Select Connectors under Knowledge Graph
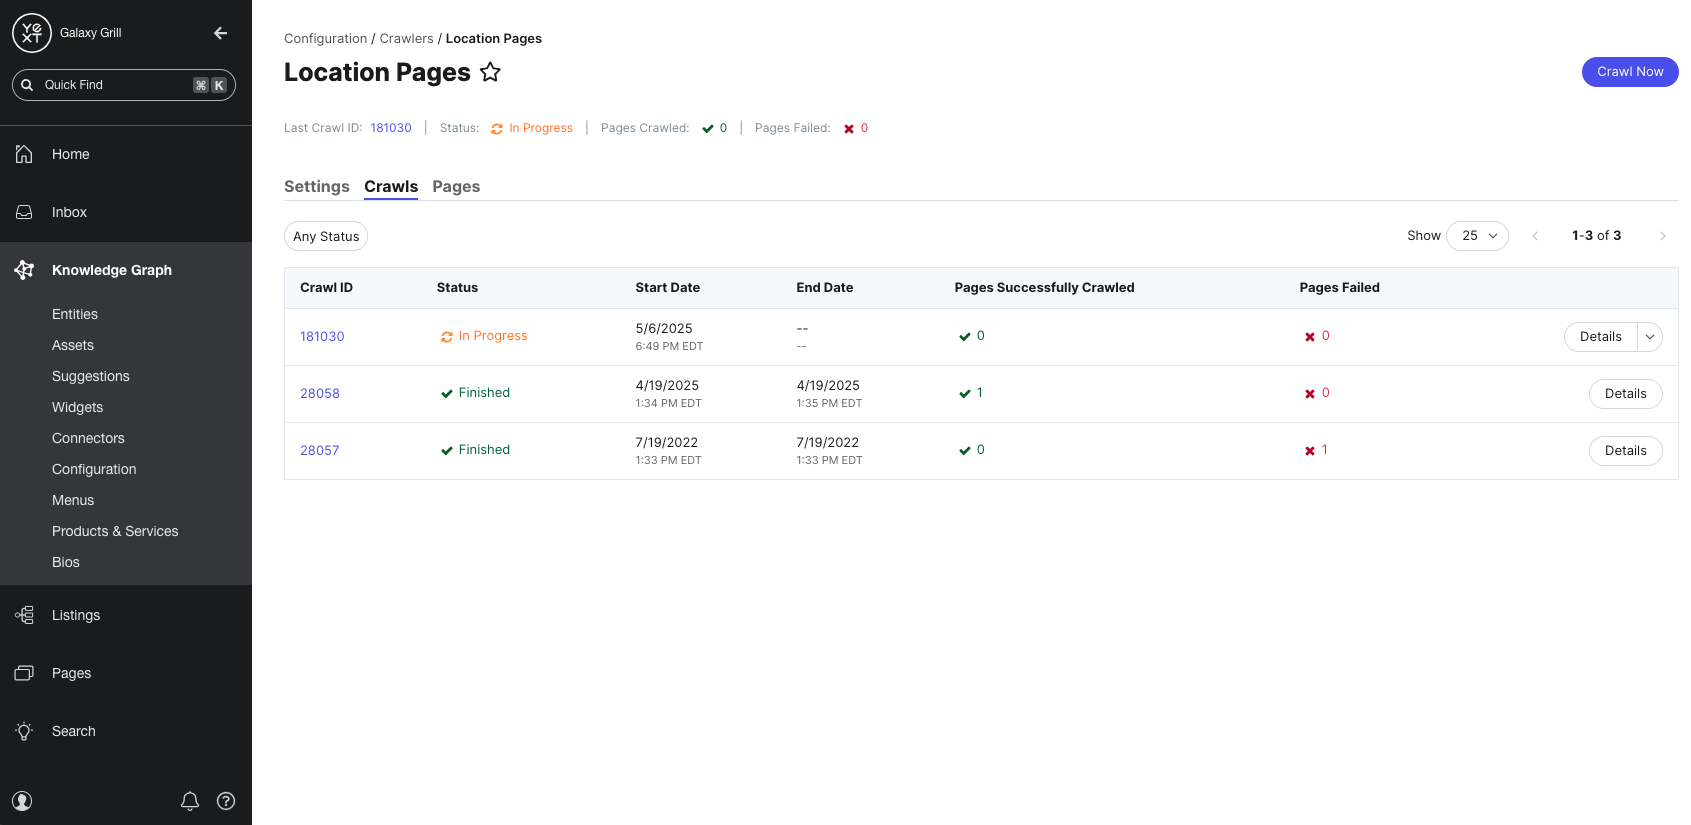Viewport: 1691px width, 825px height. point(88,438)
